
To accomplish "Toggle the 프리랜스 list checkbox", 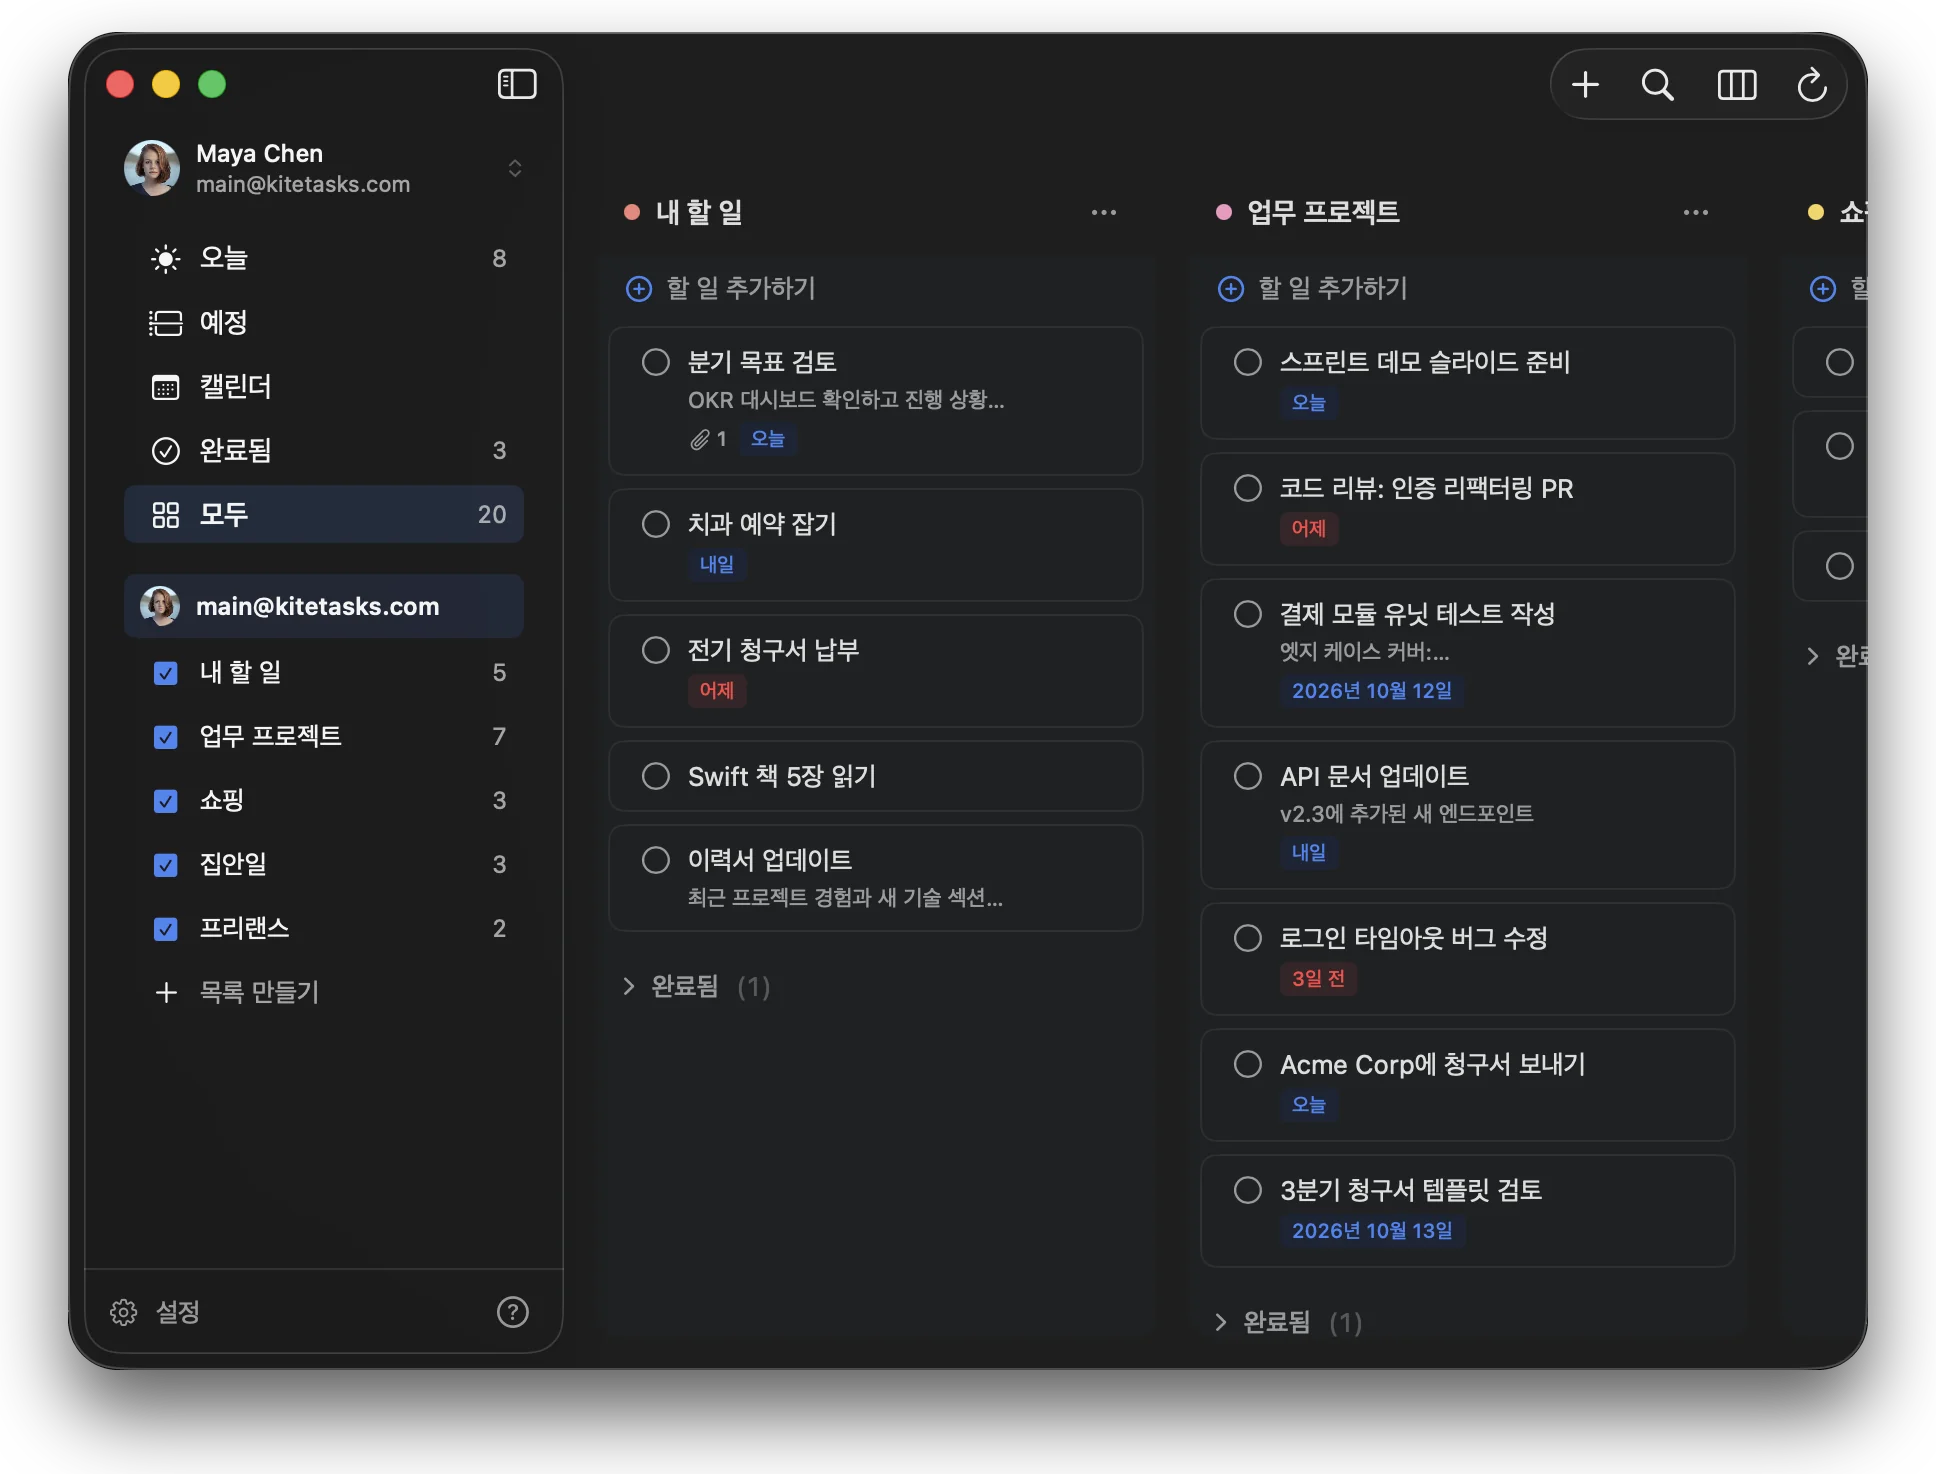I will pos(166,929).
